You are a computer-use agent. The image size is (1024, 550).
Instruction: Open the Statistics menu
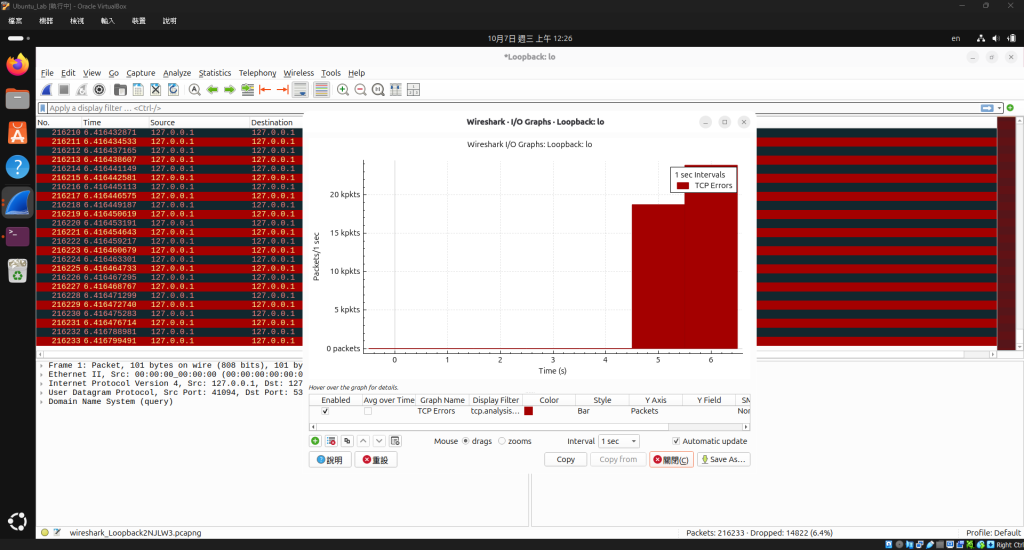[214, 73]
